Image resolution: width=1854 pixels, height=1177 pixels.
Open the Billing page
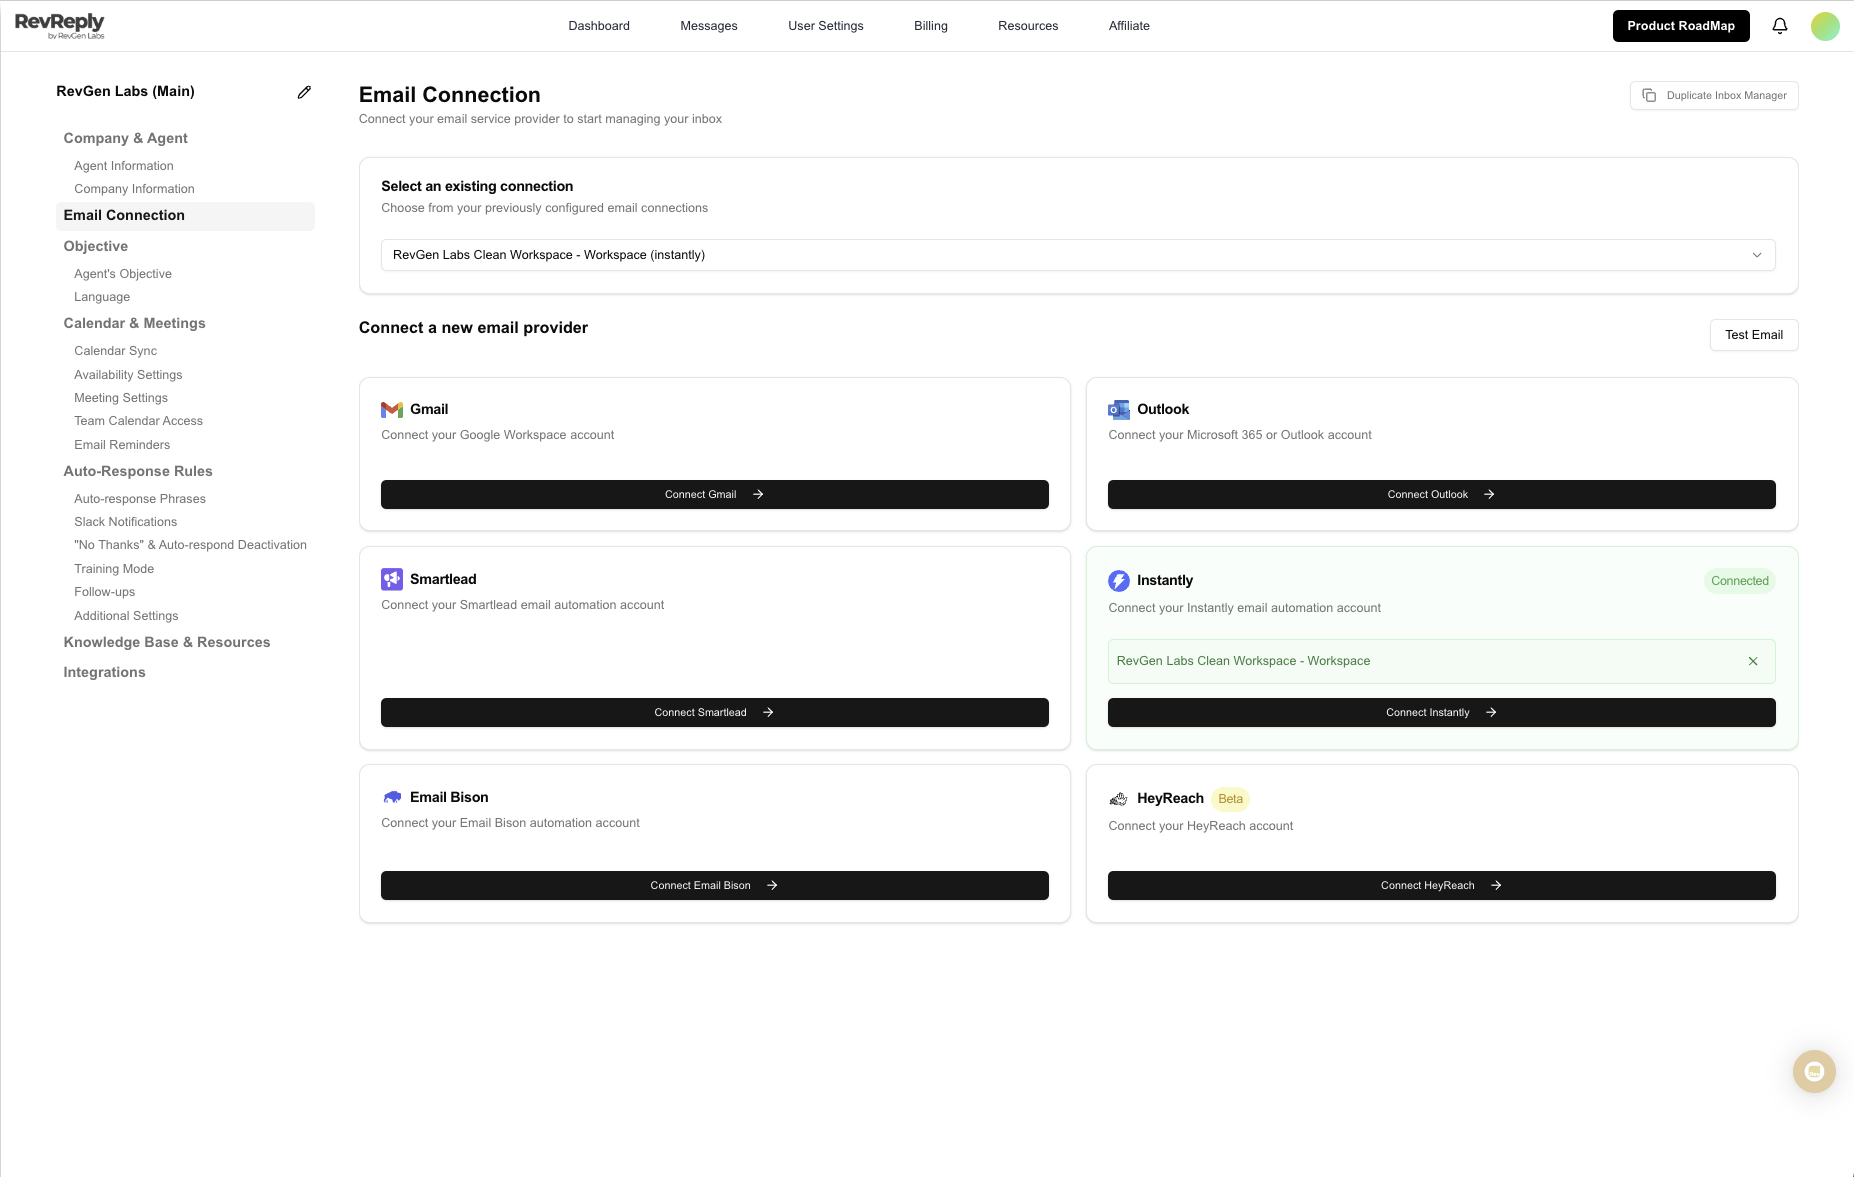pyautogui.click(x=931, y=26)
